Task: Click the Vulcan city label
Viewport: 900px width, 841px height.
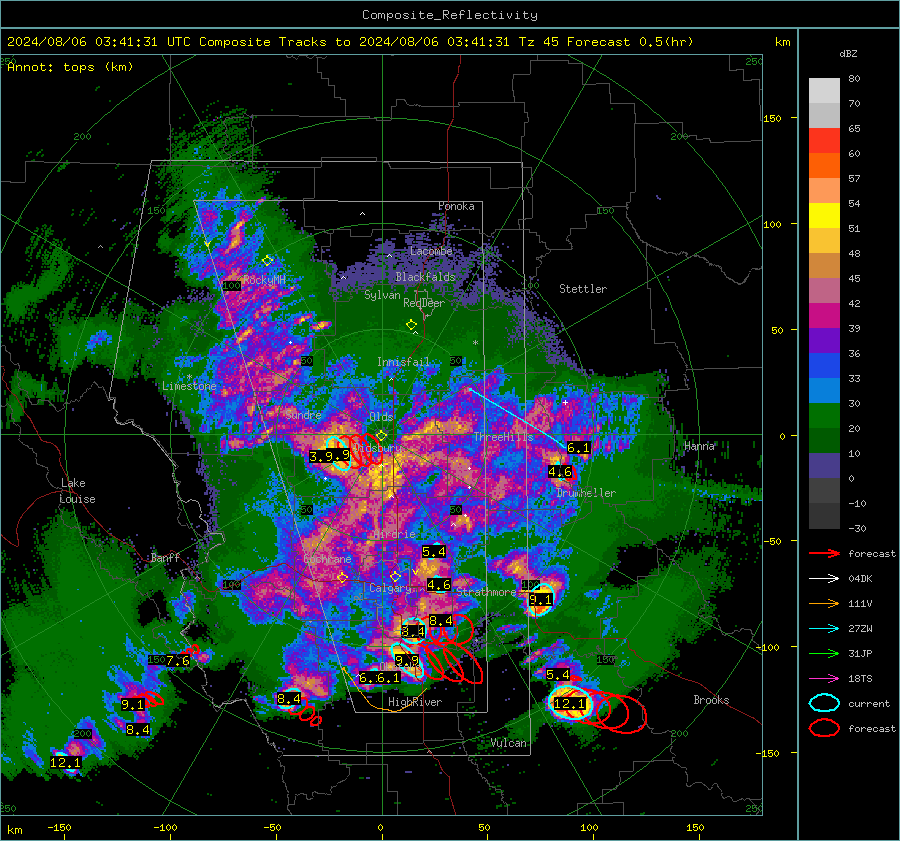Action: click(x=508, y=743)
